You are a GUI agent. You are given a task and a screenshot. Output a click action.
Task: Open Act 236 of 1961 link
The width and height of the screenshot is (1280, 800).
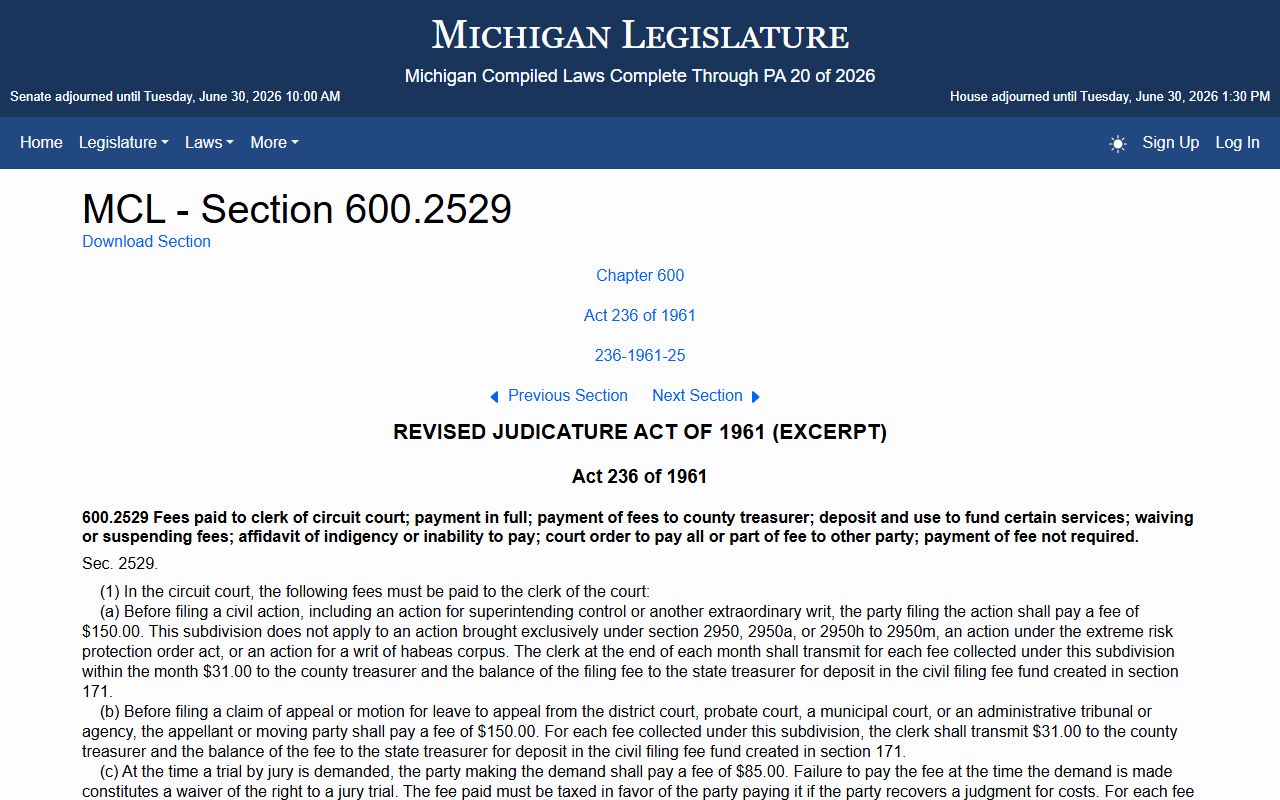click(640, 315)
